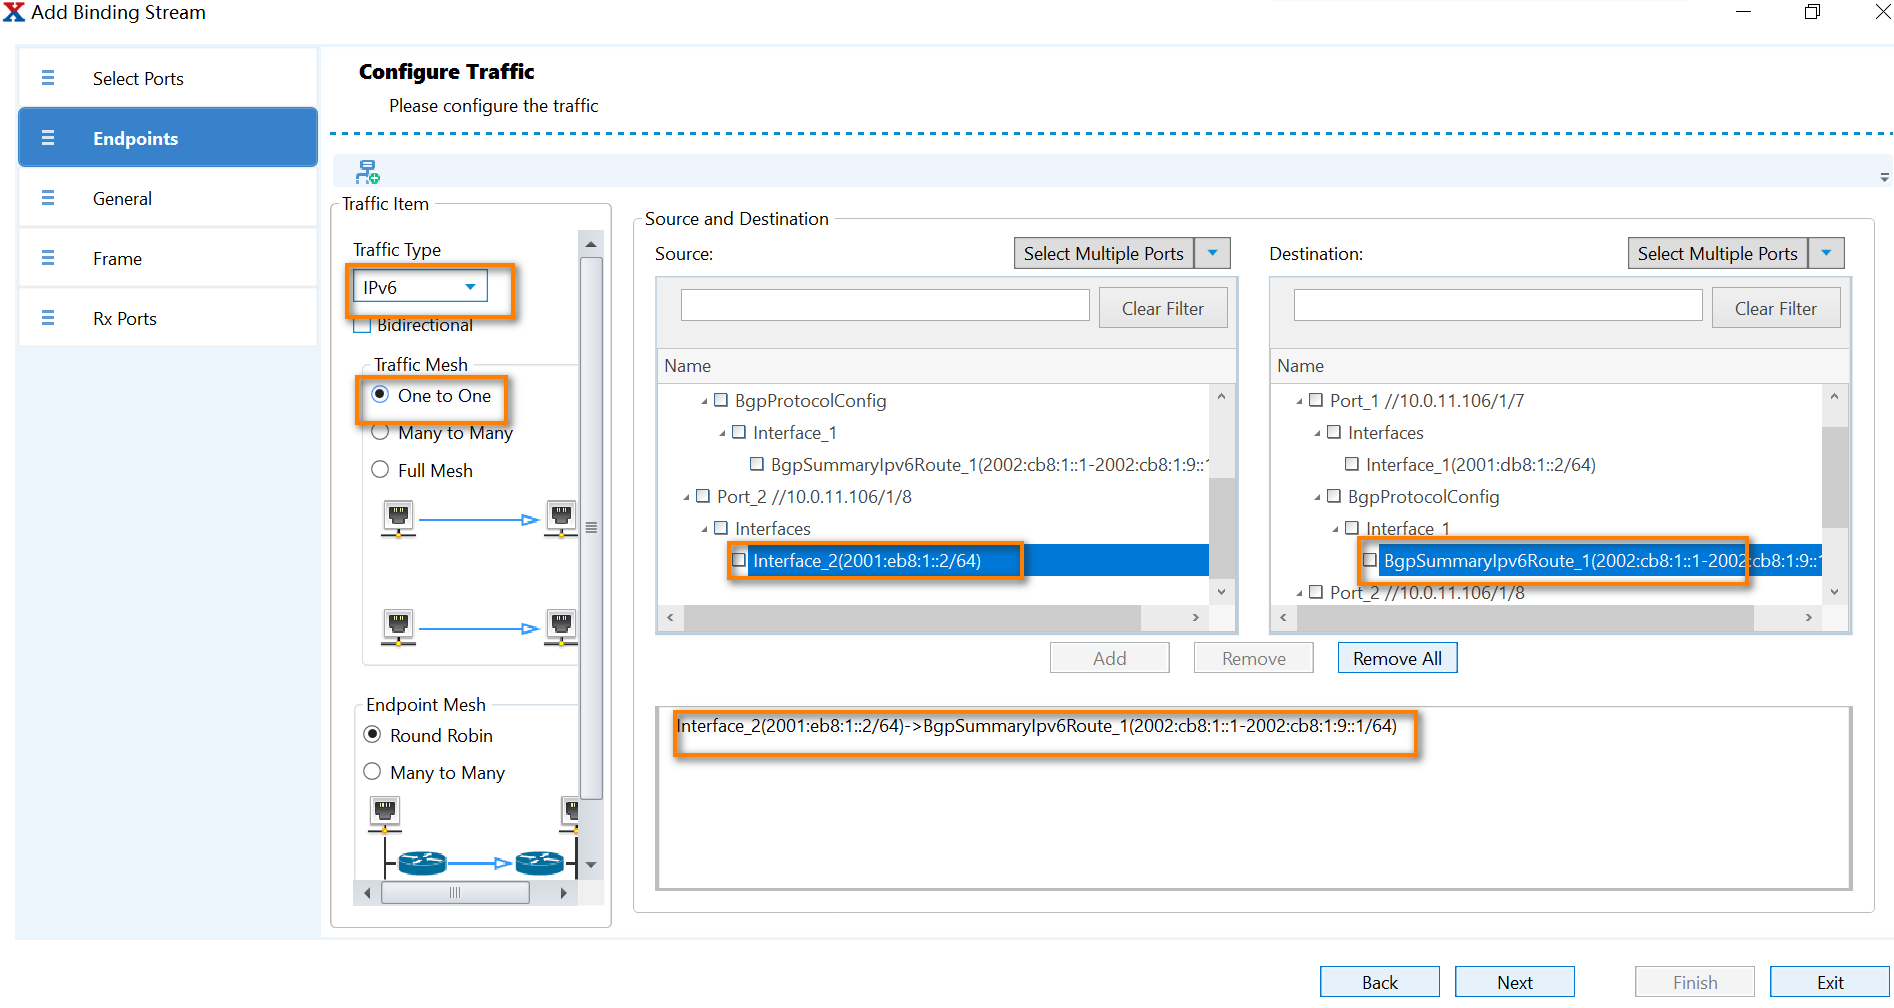Click the Back button
This screenshot has height=1008, width=1894.
tap(1379, 982)
